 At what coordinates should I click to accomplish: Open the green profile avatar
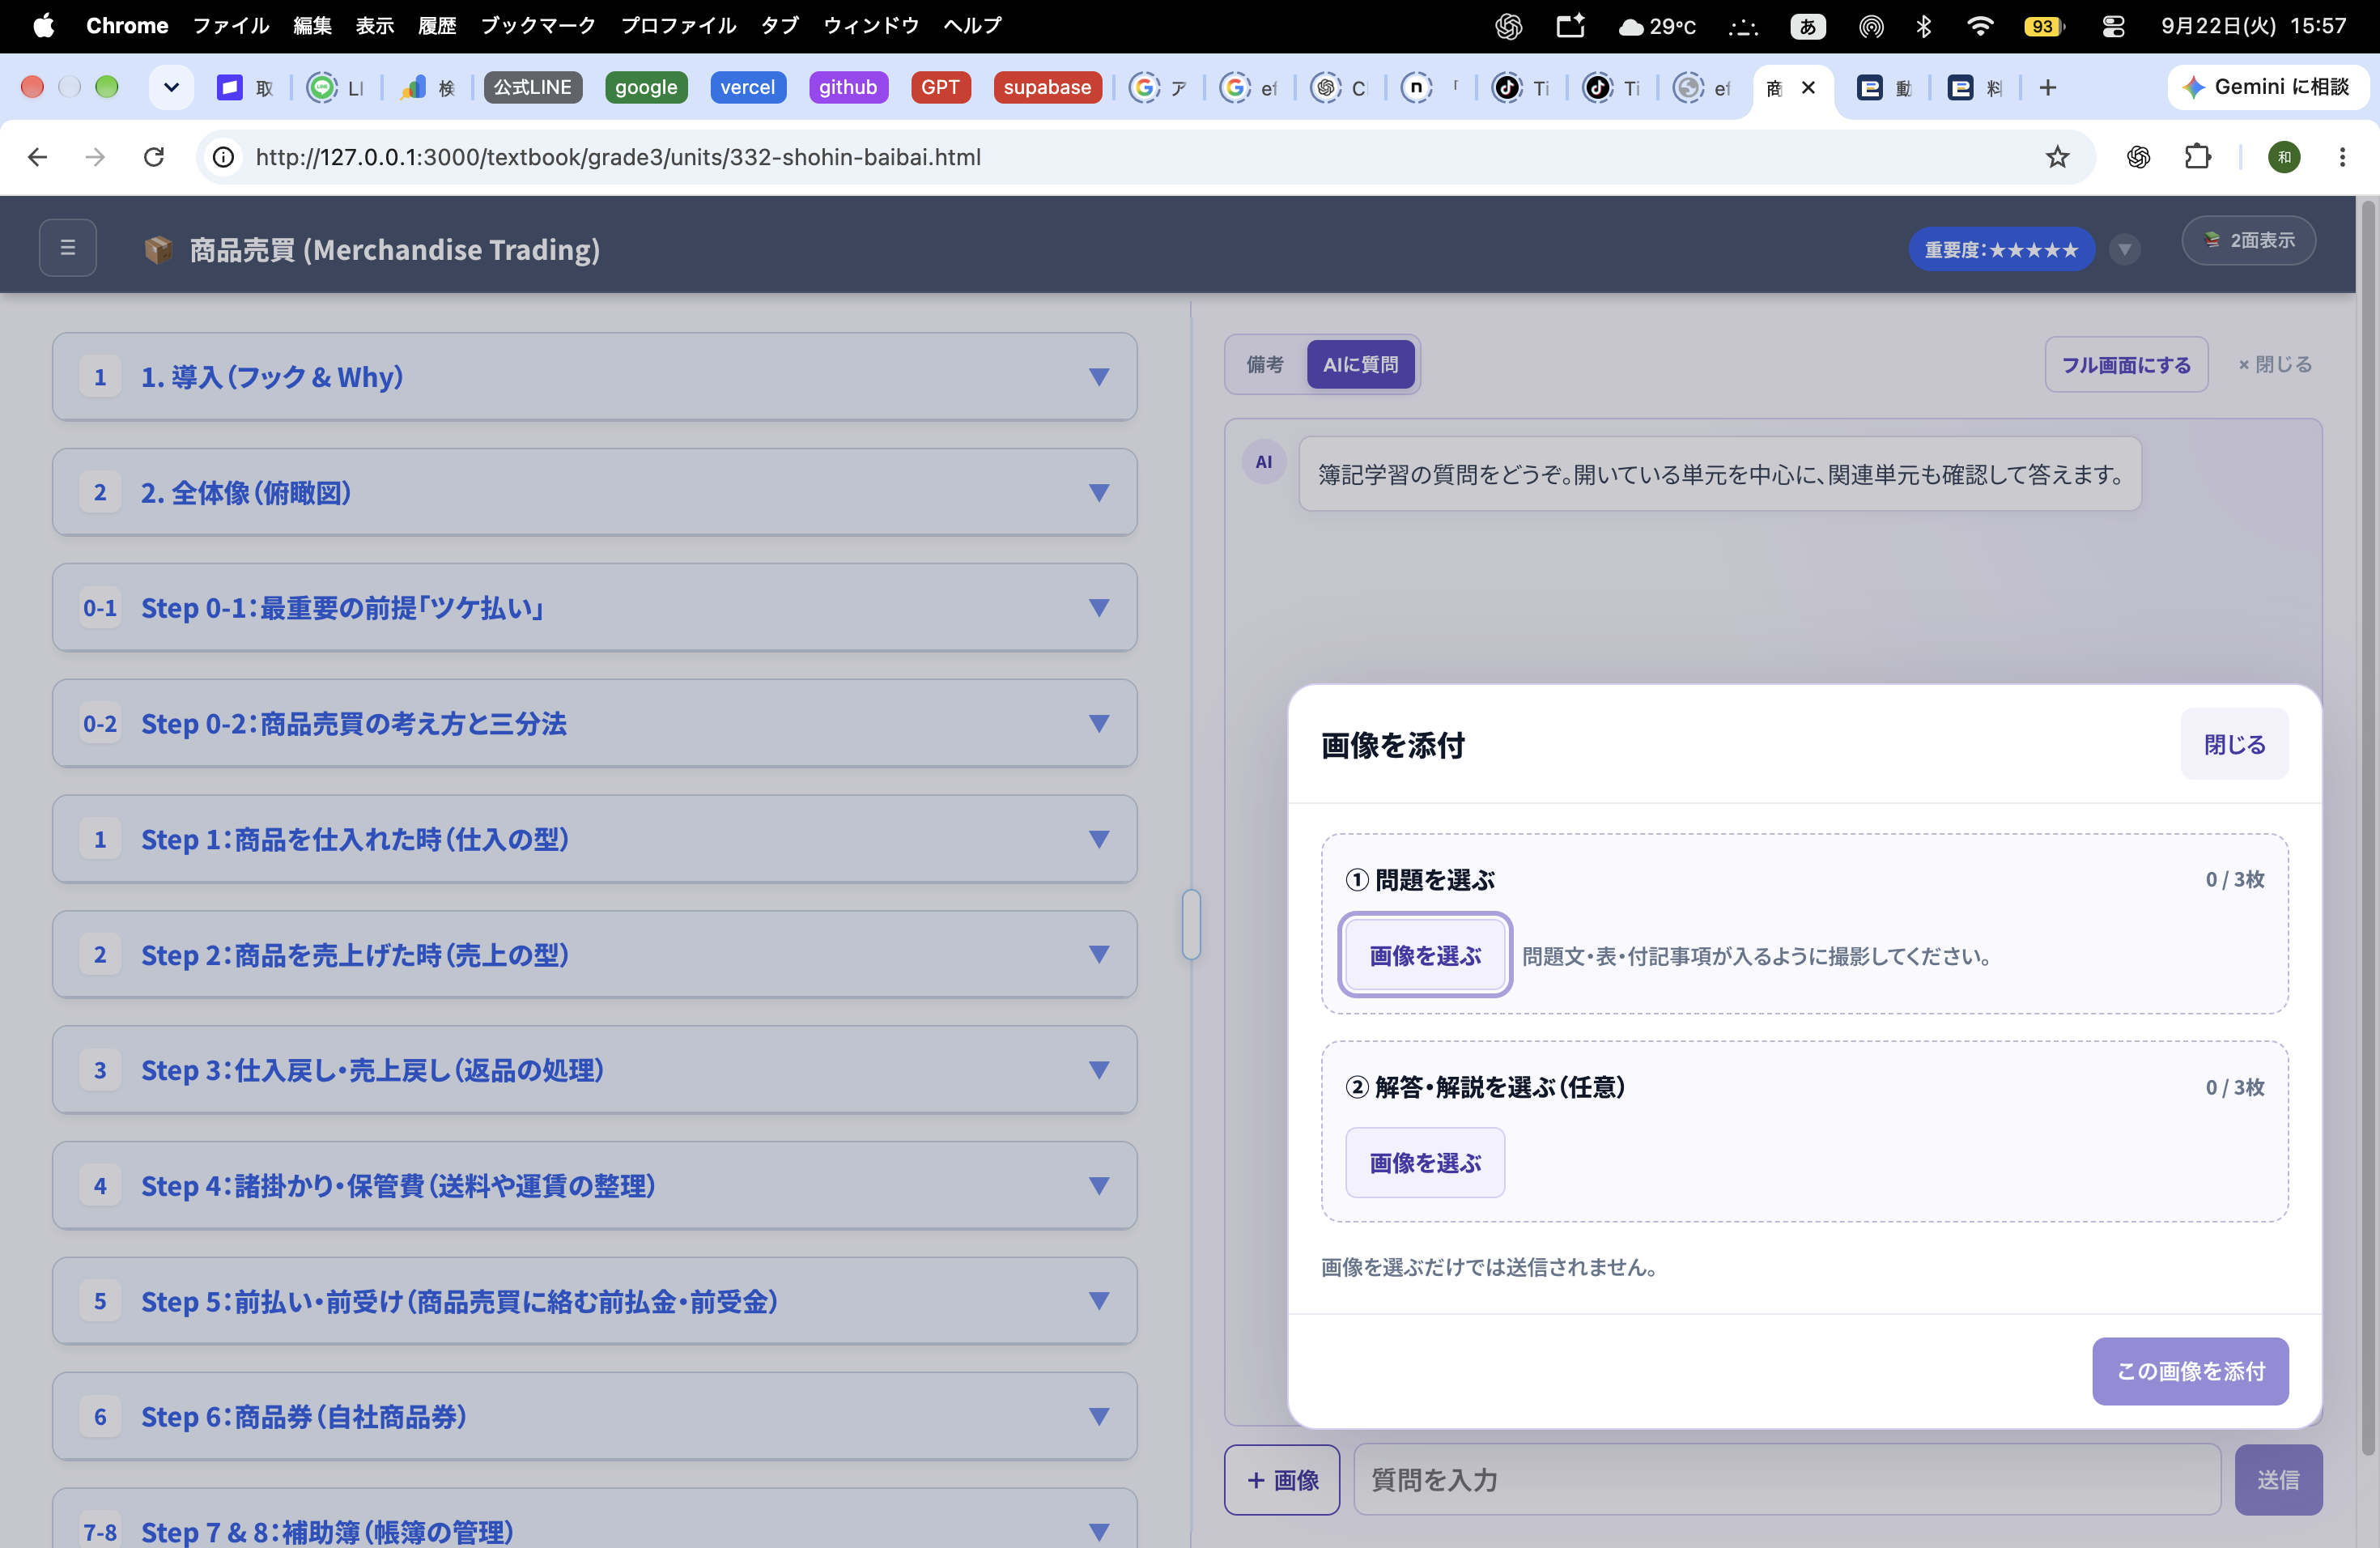point(2284,157)
